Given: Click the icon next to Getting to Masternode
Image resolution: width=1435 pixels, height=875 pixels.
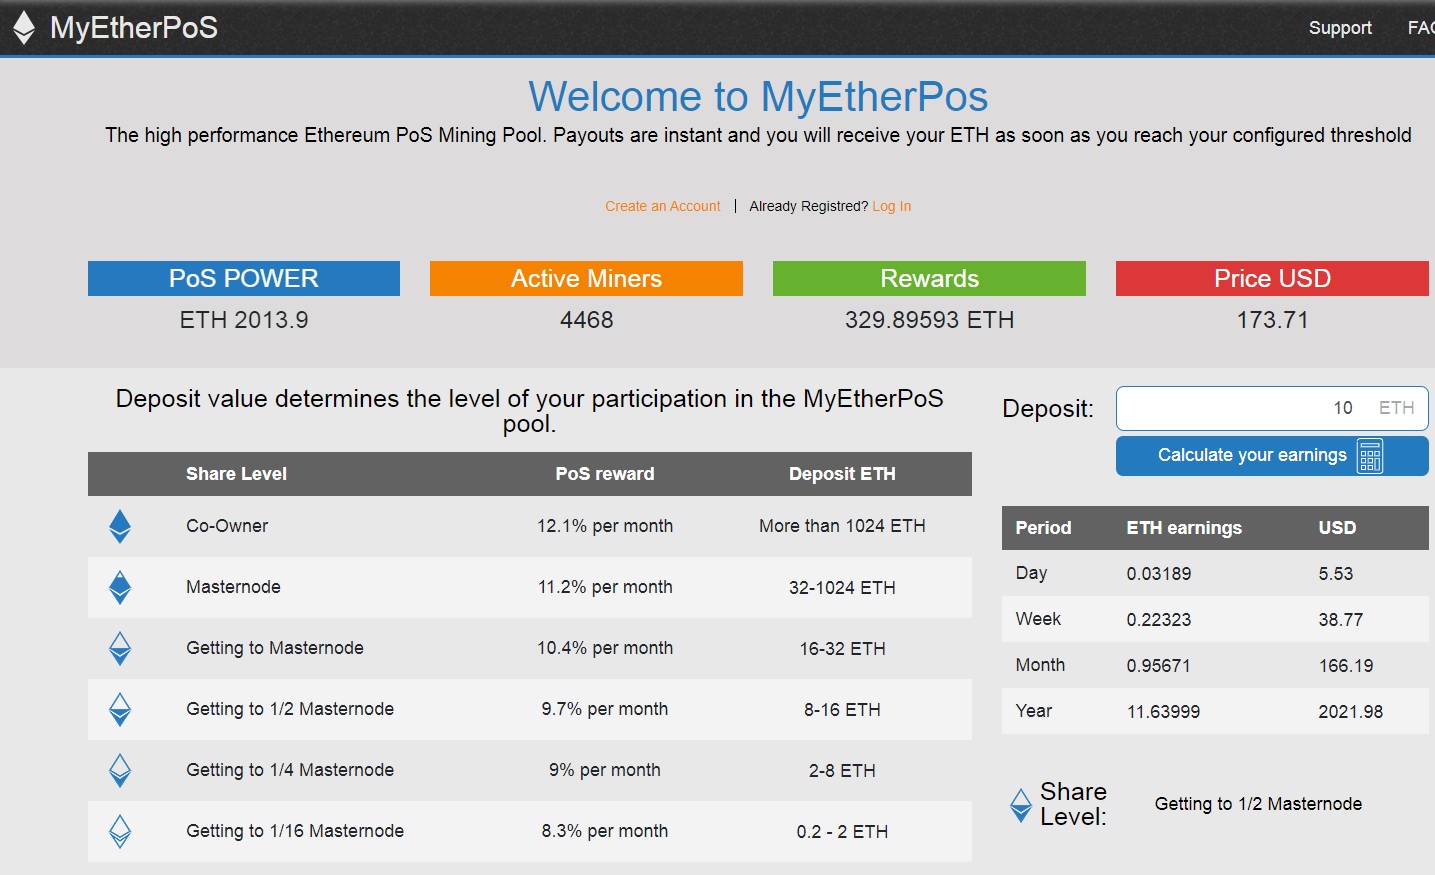Looking at the screenshot, I should click(x=120, y=648).
